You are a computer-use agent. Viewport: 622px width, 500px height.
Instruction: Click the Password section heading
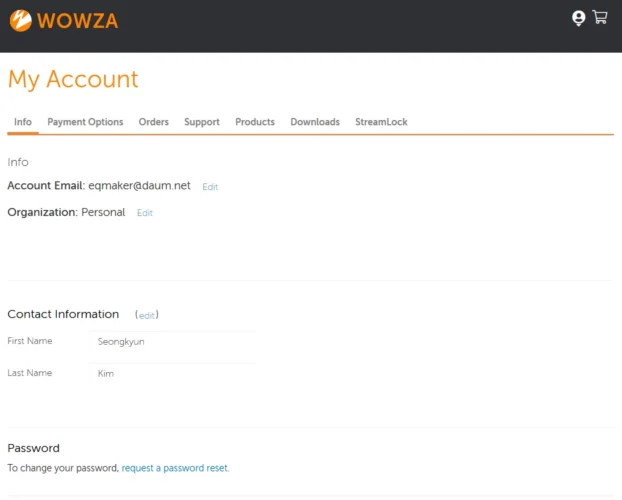[34, 448]
